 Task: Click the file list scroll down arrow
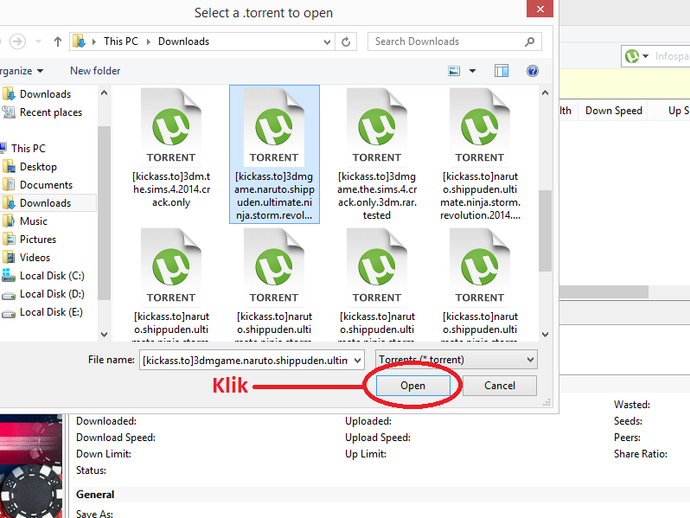545,334
